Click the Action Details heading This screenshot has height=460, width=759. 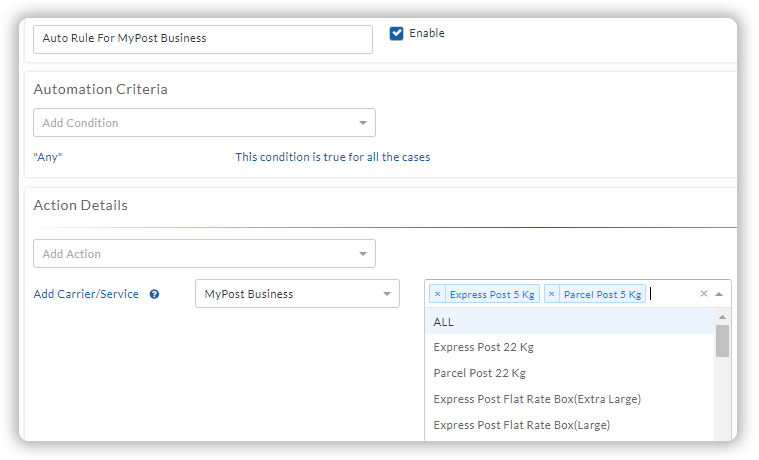point(80,206)
